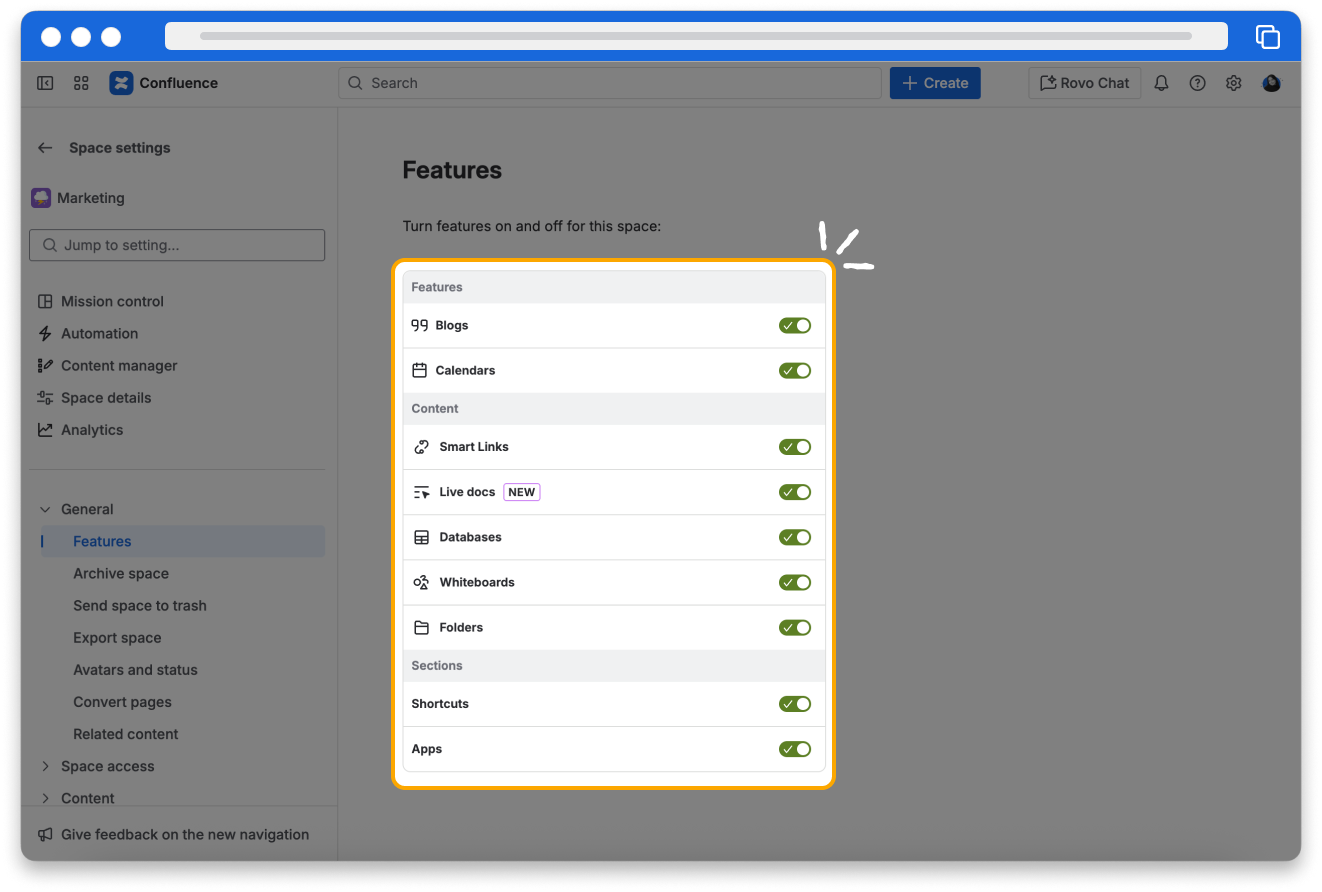This screenshot has width=1322, height=892.
Task: Disable the Blogs feature toggle
Action: [795, 326]
